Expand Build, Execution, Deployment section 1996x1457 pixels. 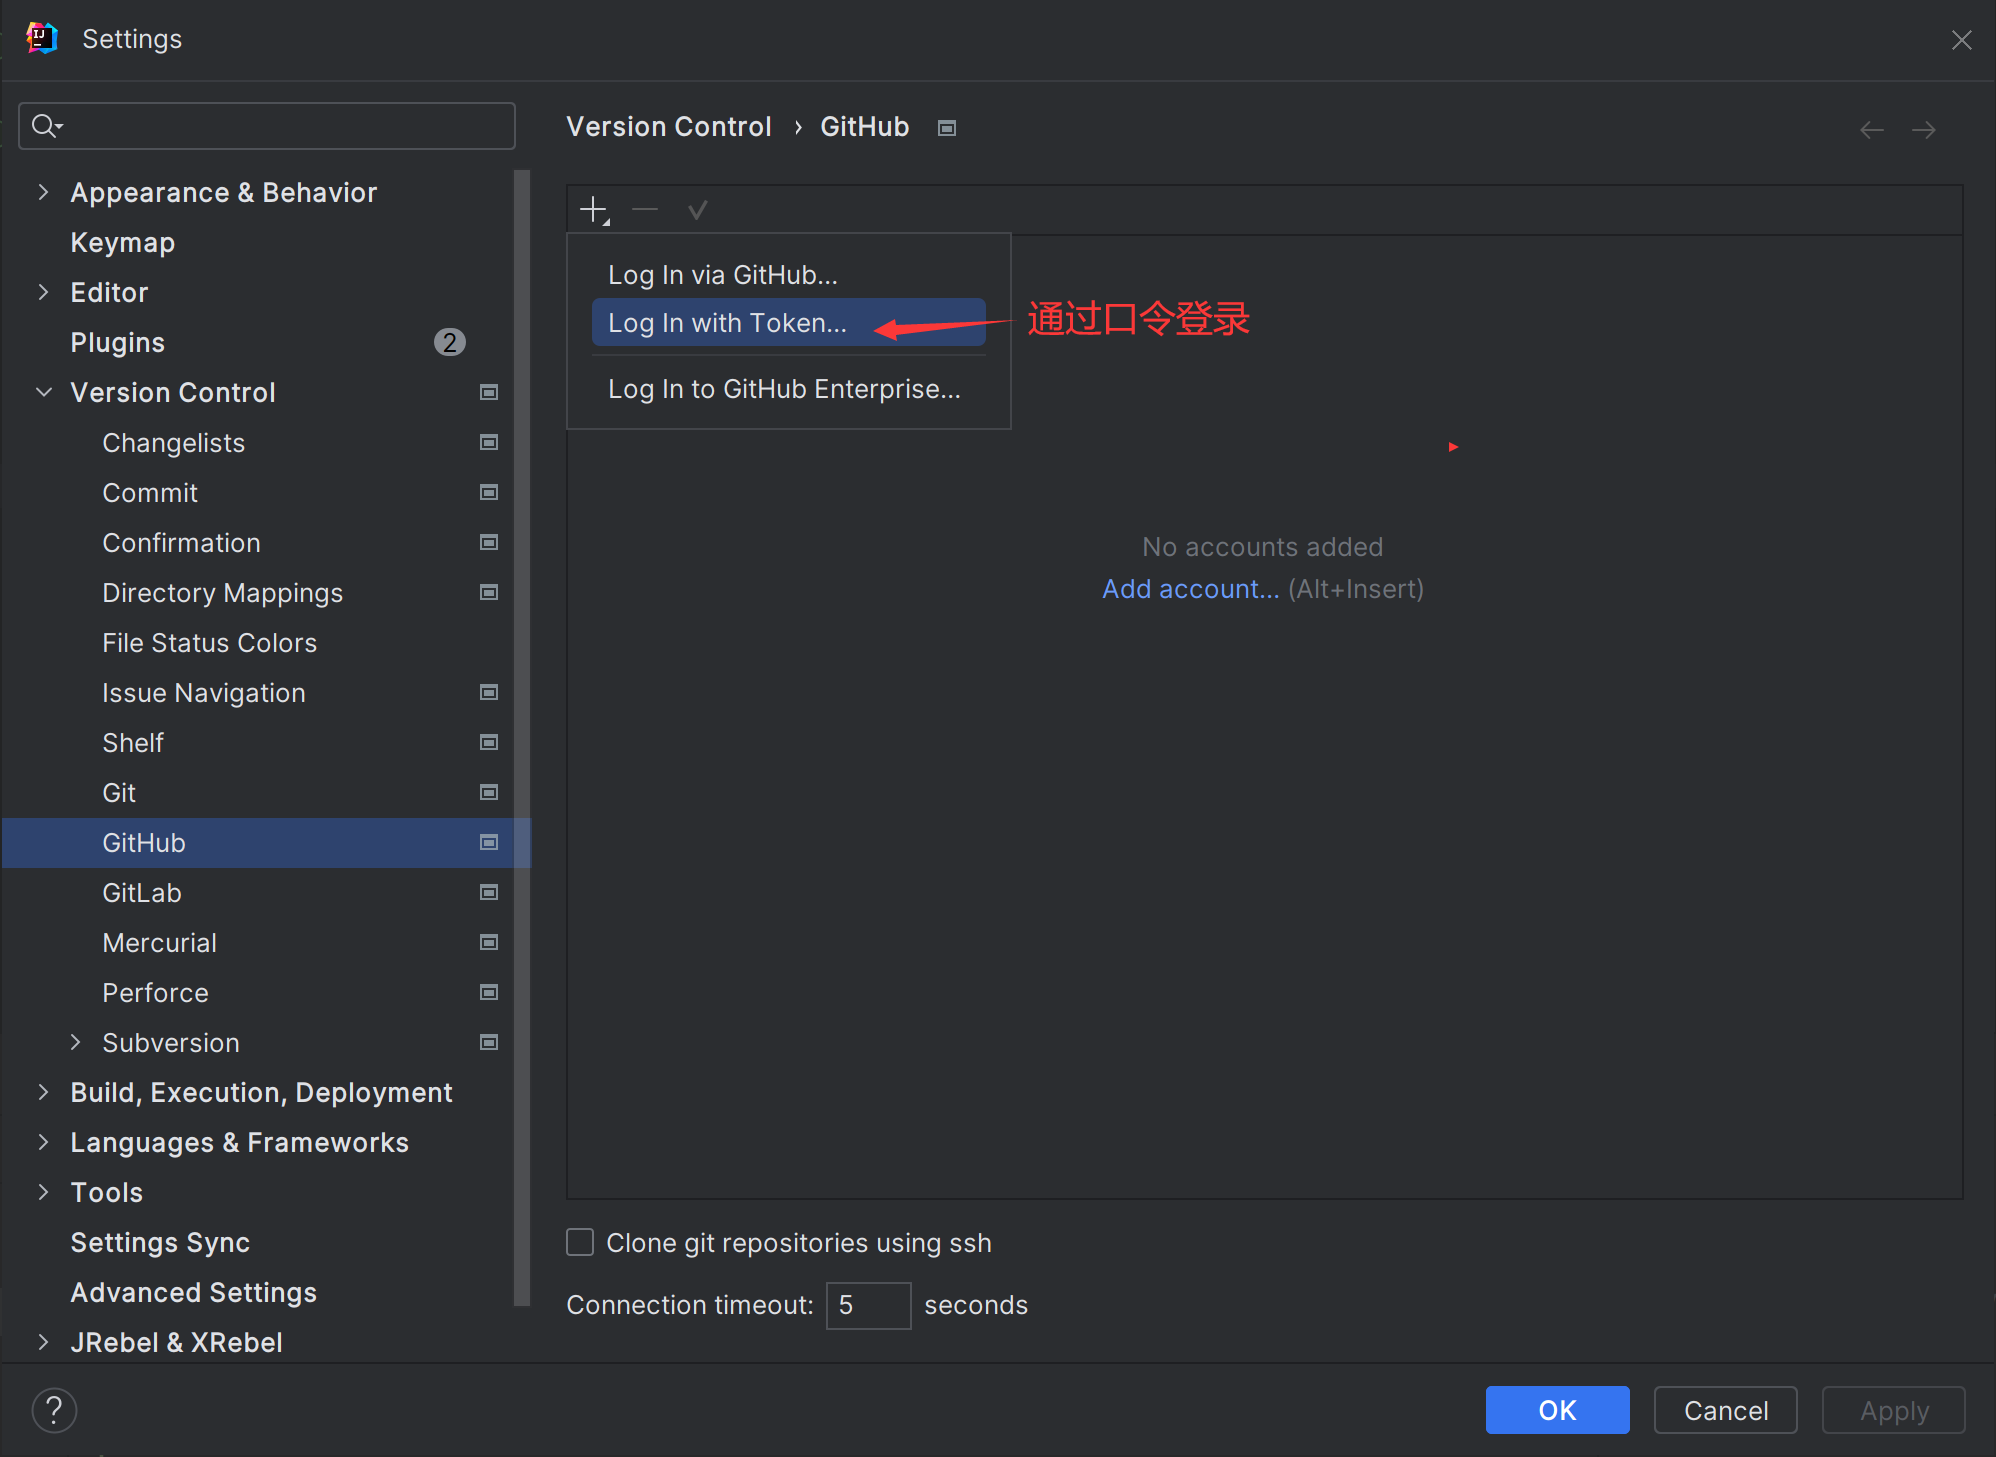[x=43, y=1092]
